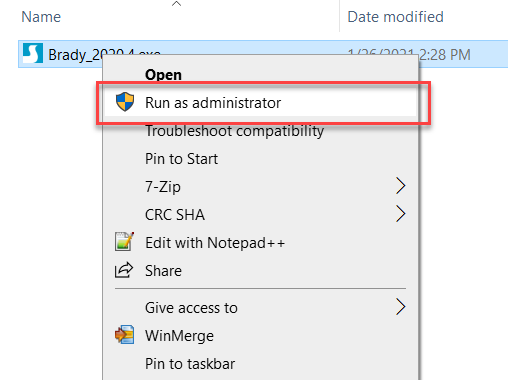This screenshot has width=508, height=380.
Task: Click the administrator shield icon
Action: pyautogui.click(x=125, y=102)
